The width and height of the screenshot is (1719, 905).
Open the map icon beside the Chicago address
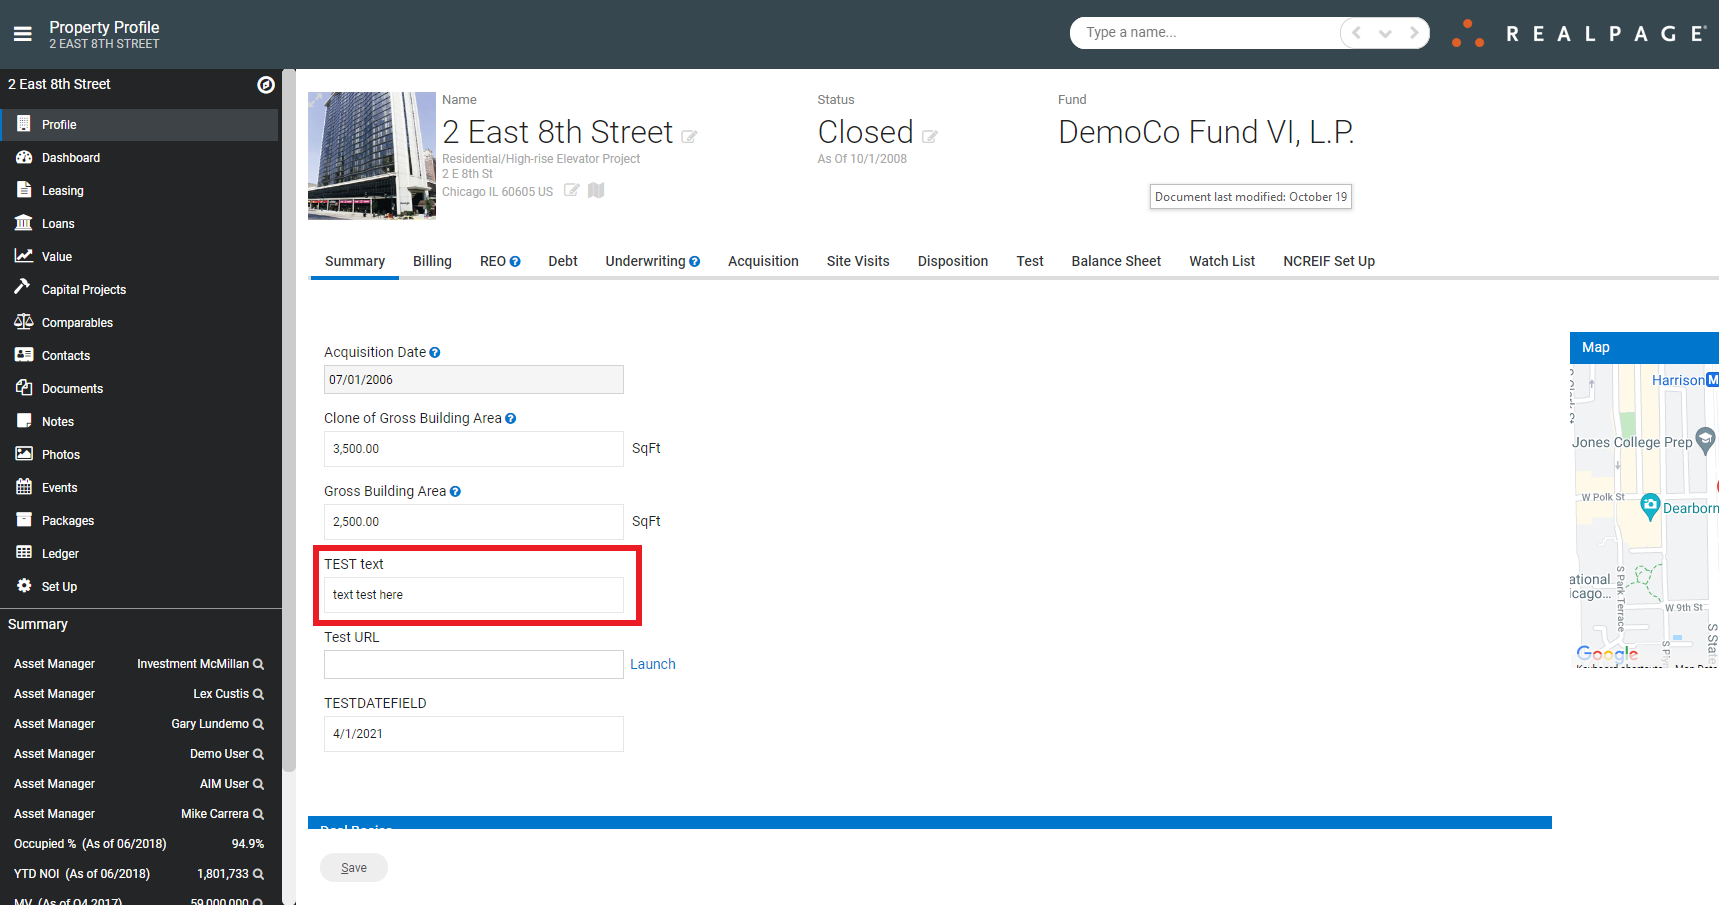tap(595, 190)
